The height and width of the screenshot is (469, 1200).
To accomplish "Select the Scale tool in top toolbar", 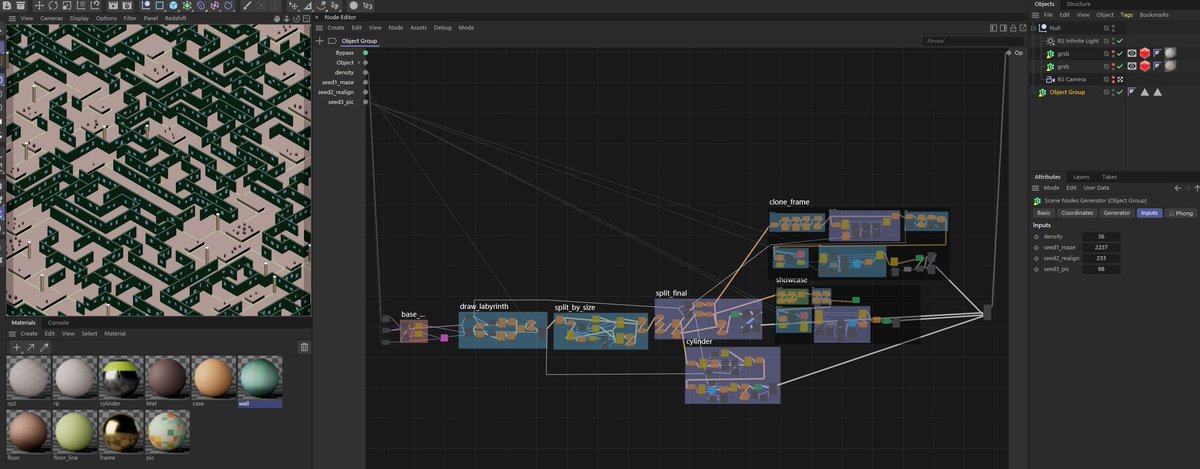I will click(66, 5).
